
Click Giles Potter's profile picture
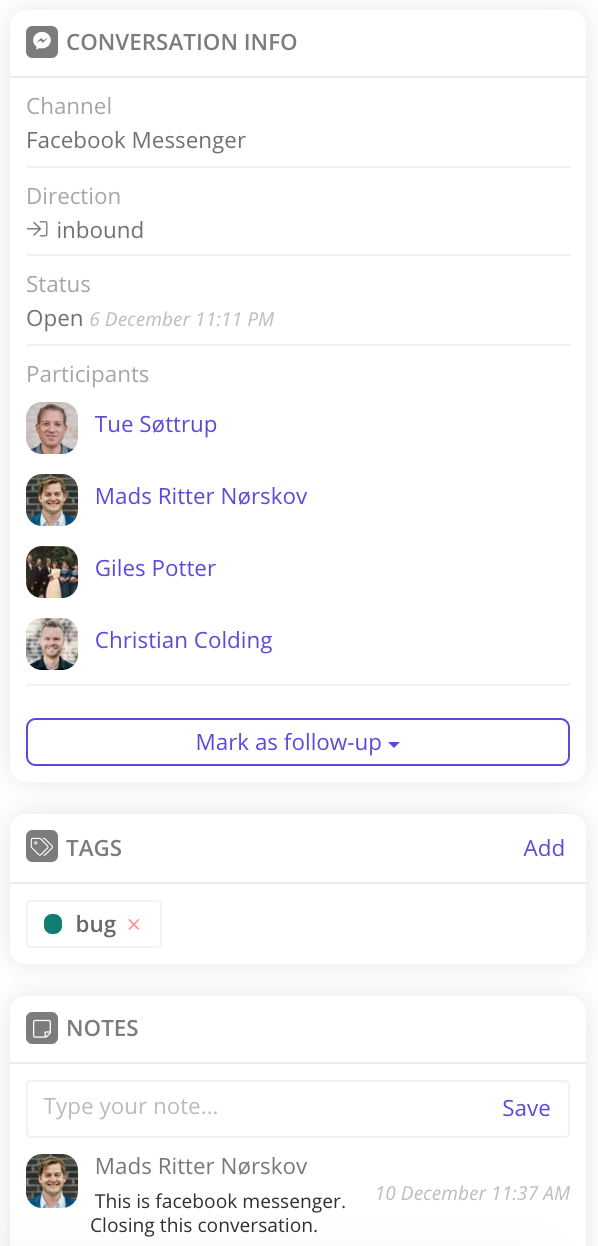52,572
